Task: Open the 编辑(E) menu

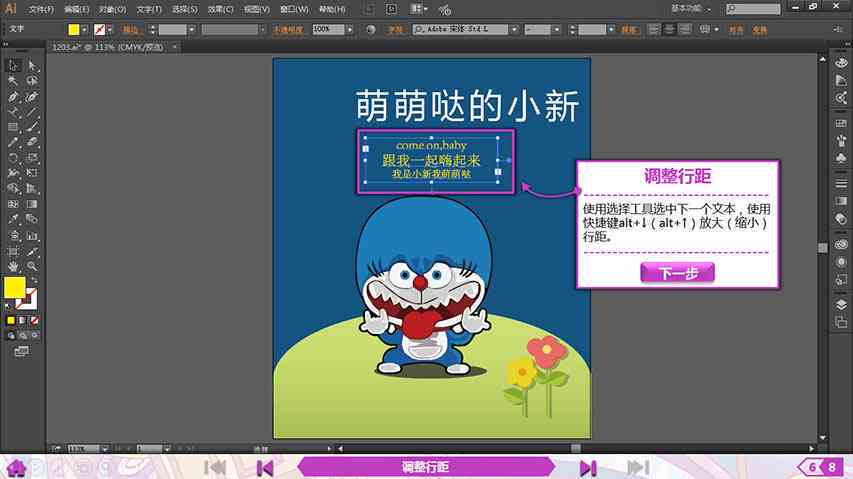Action: click(76, 9)
